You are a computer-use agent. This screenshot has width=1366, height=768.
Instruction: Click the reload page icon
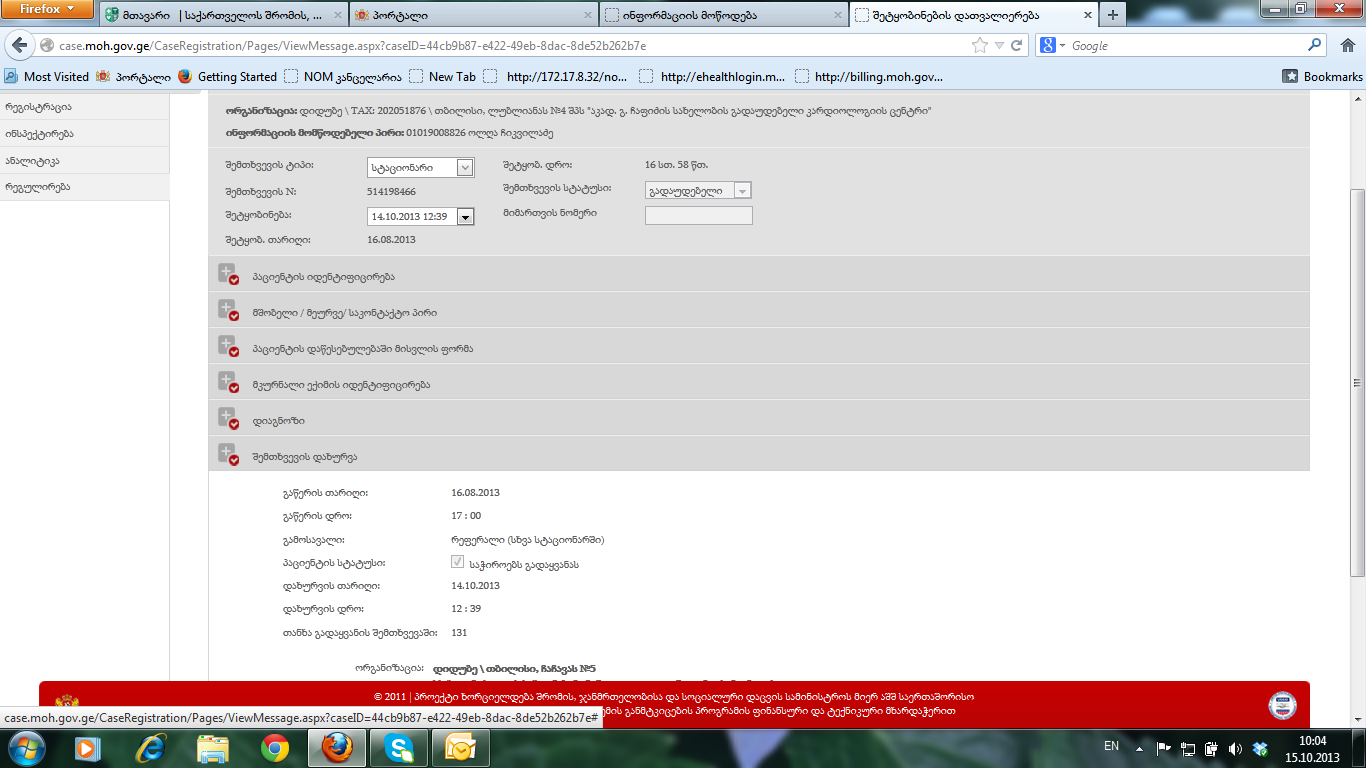1017,46
